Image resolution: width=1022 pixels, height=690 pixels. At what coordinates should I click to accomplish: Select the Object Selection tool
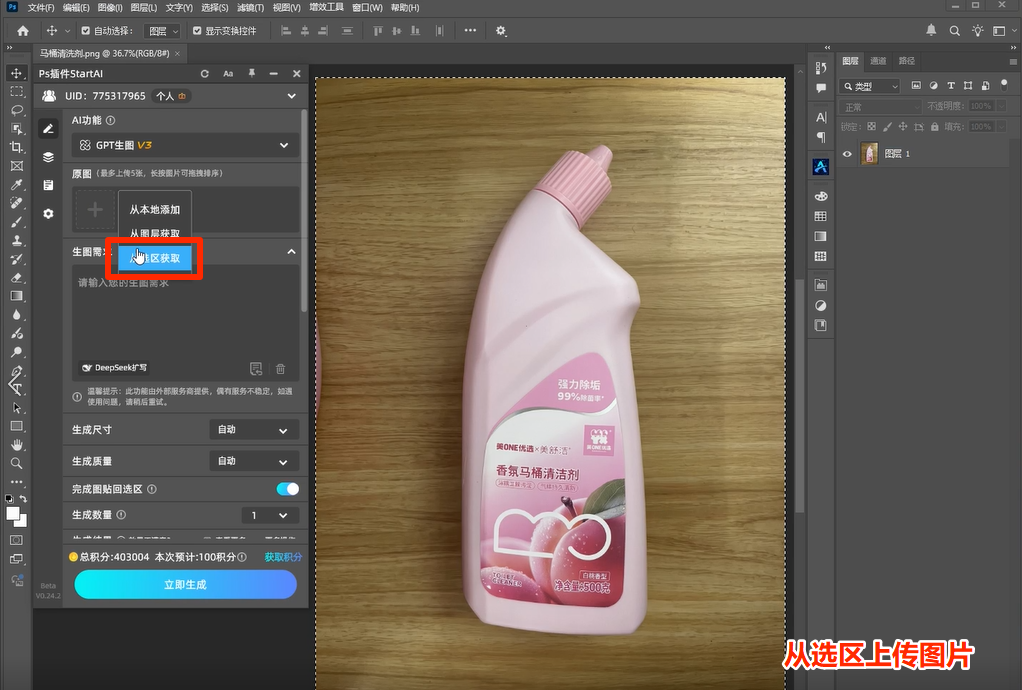click(x=16, y=129)
